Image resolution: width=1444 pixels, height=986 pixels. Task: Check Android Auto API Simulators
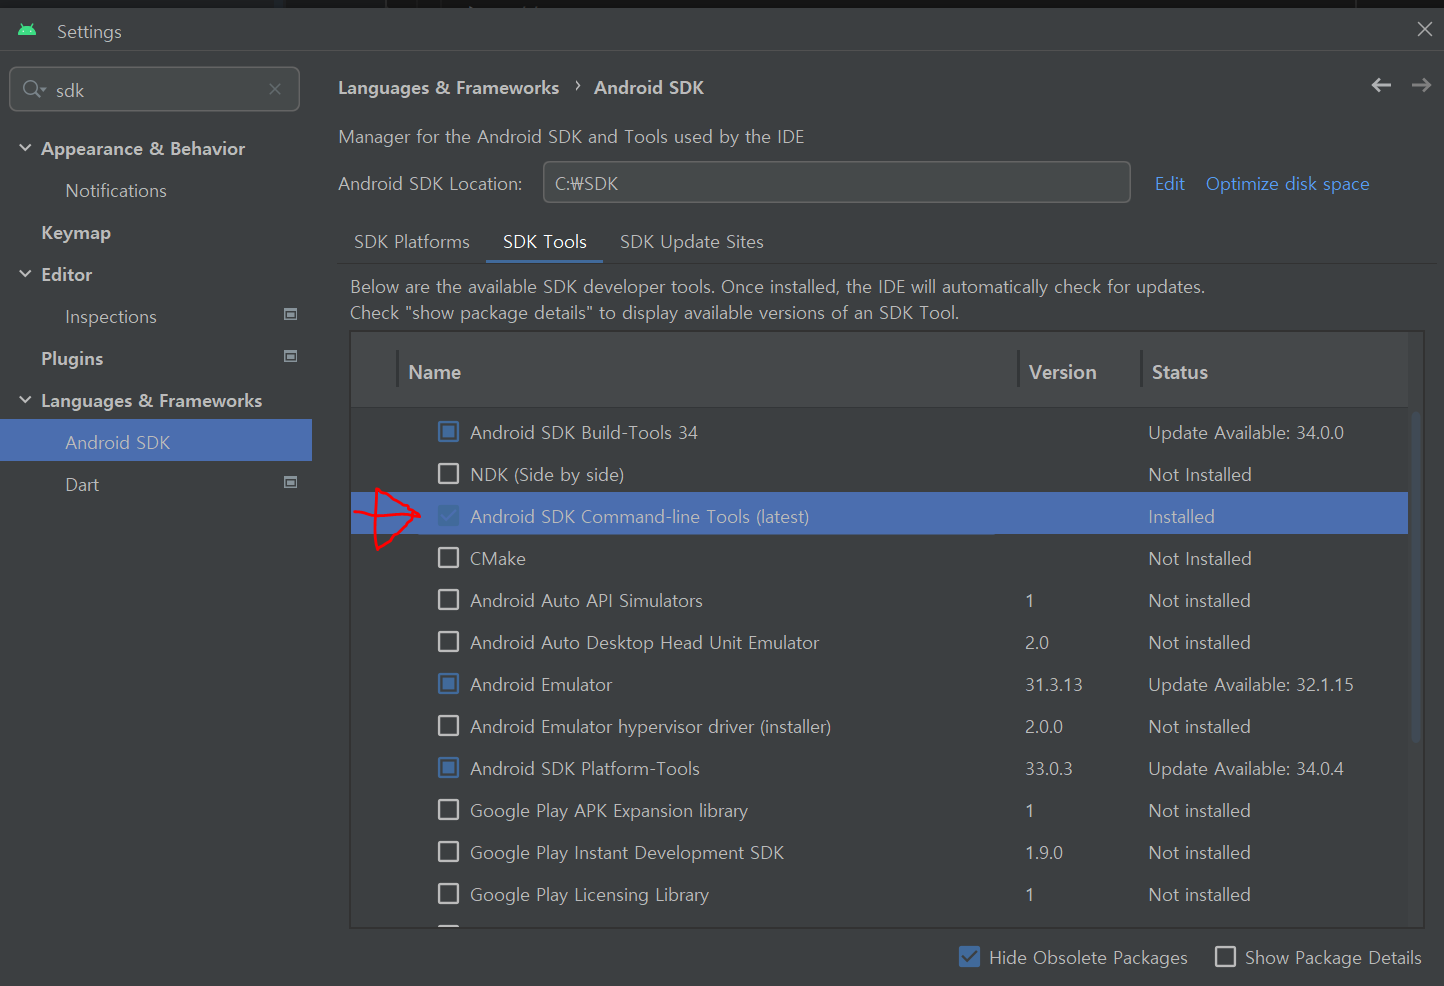[449, 600]
